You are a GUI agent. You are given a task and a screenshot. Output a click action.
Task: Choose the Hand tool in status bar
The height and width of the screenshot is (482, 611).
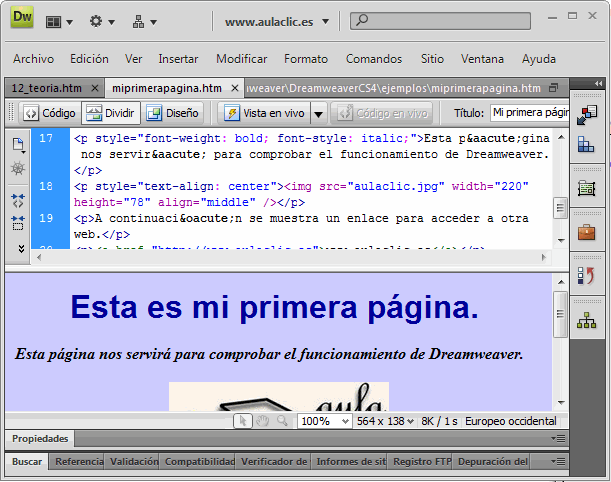[263, 421]
